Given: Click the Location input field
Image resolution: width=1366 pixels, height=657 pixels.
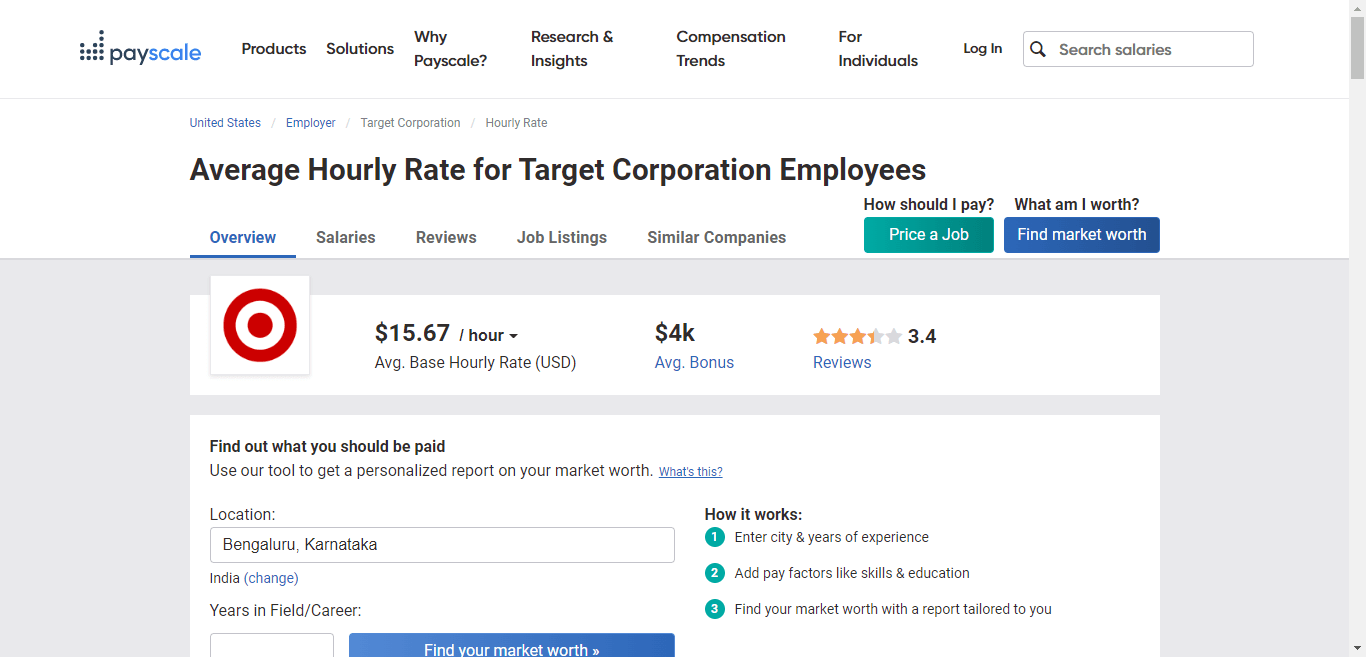Looking at the screenshot, I should point(442,544).
